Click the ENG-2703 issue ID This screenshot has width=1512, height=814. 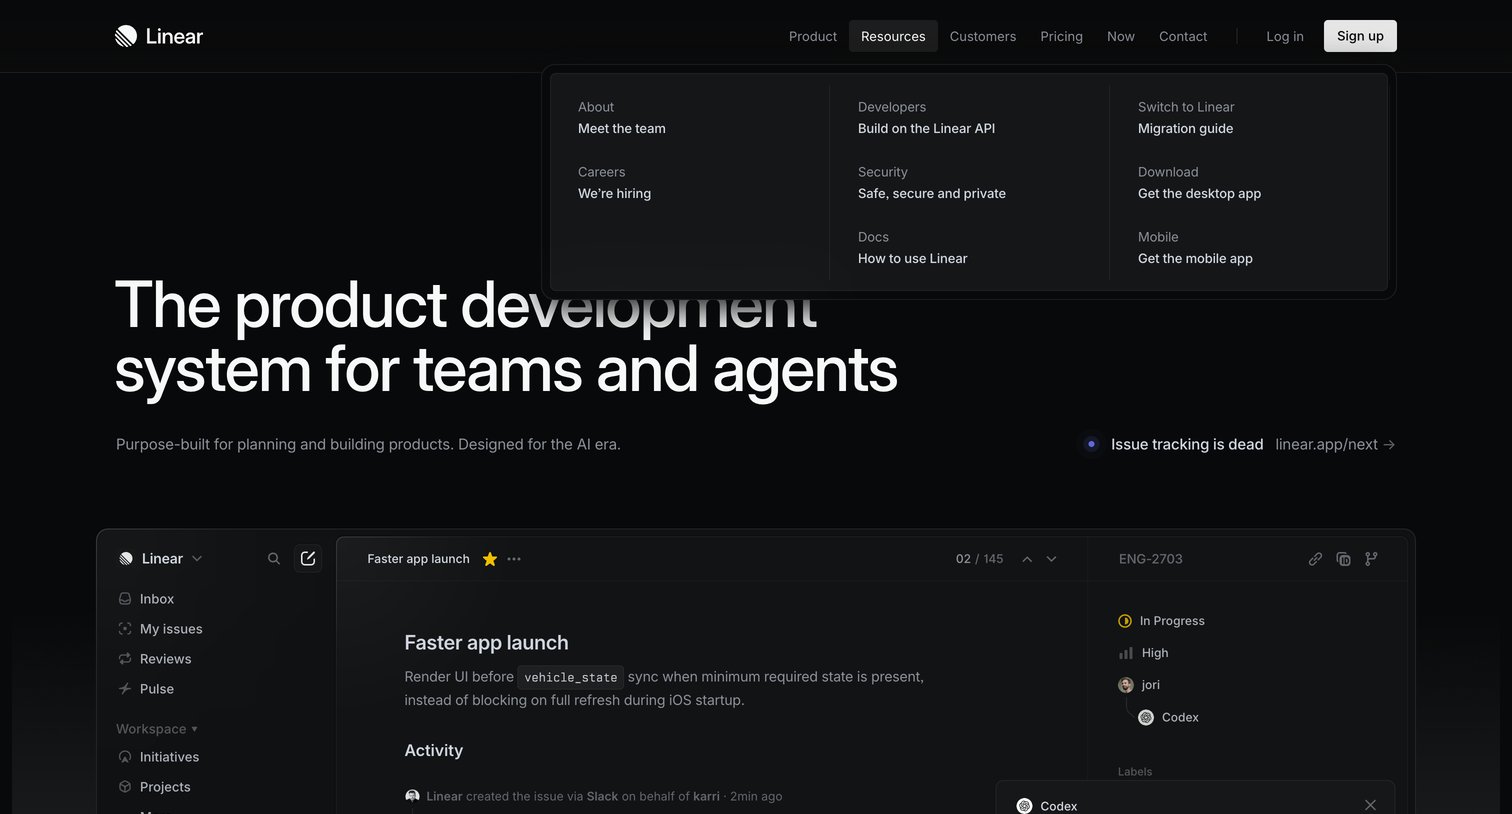point(1151,559)
